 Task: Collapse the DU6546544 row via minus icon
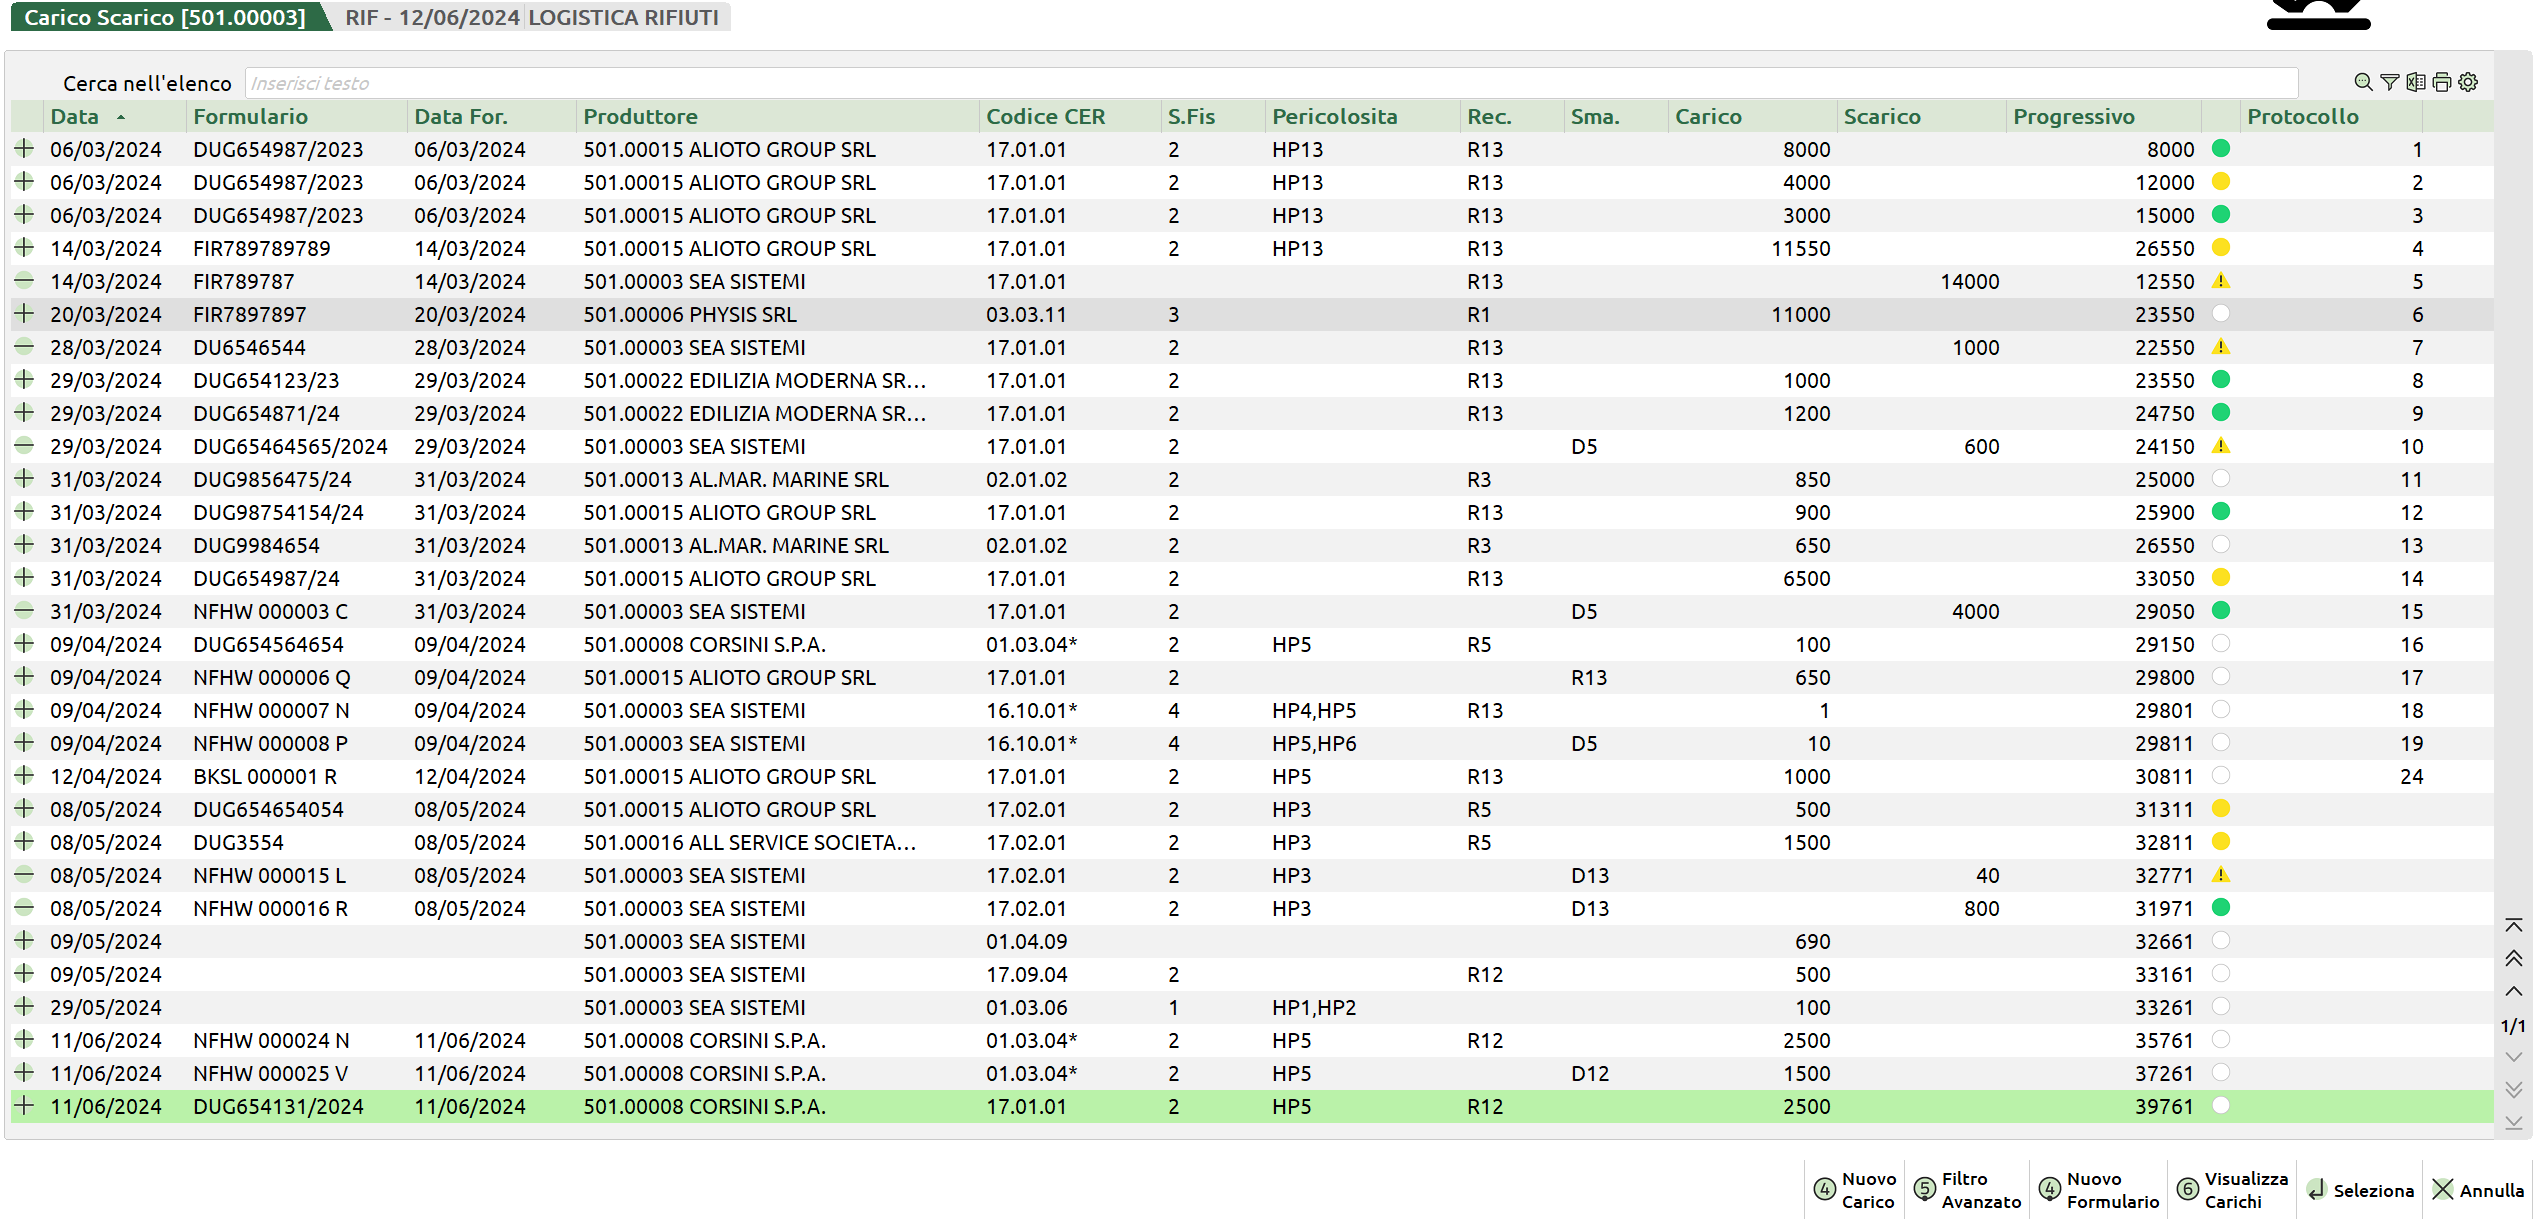point(24,347)
